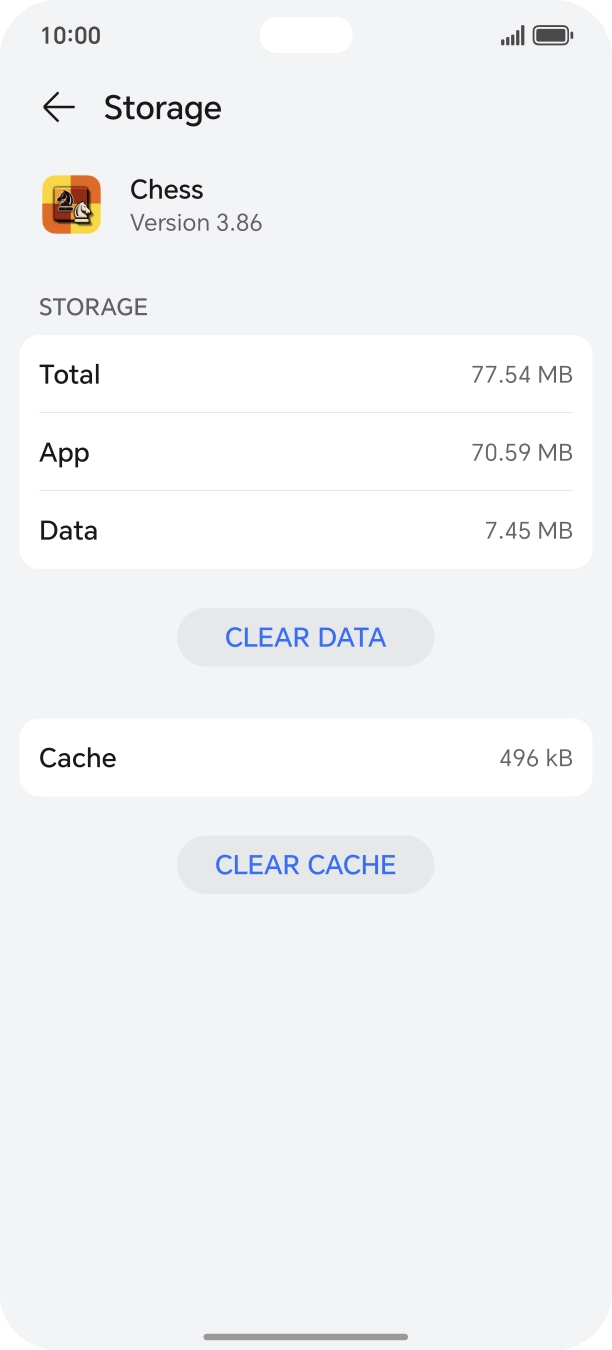The width and height of the screenshot is (612, 1350).
Task: Click the knight piece on the Chess icon
Action: tap(70, 204)
